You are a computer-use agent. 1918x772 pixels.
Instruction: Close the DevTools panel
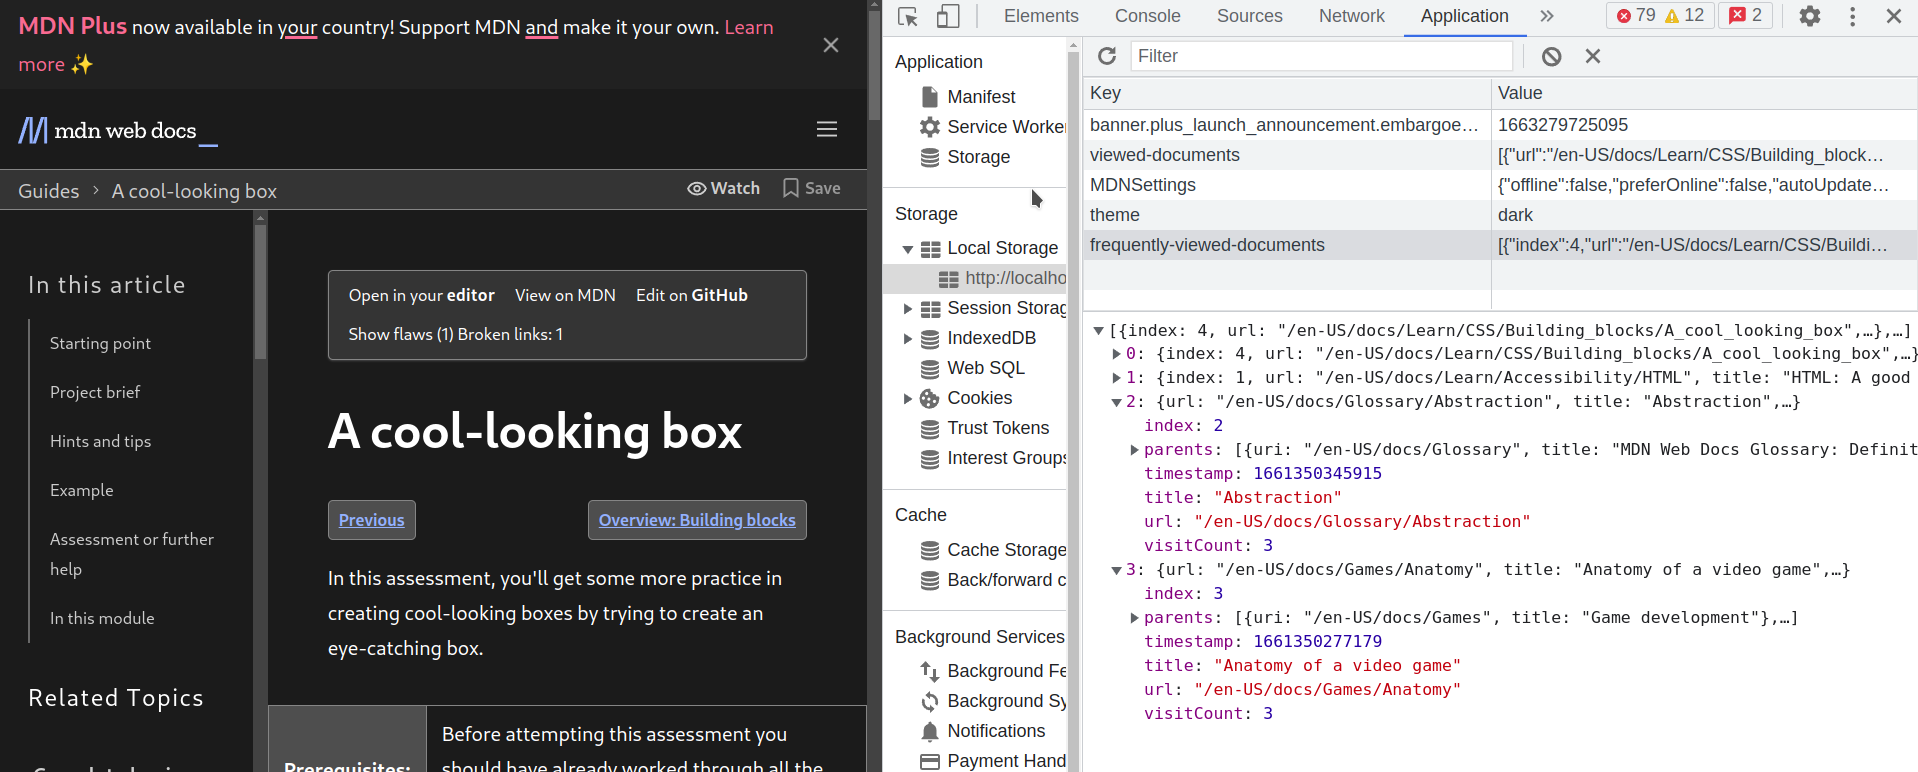pos(1894,16)
